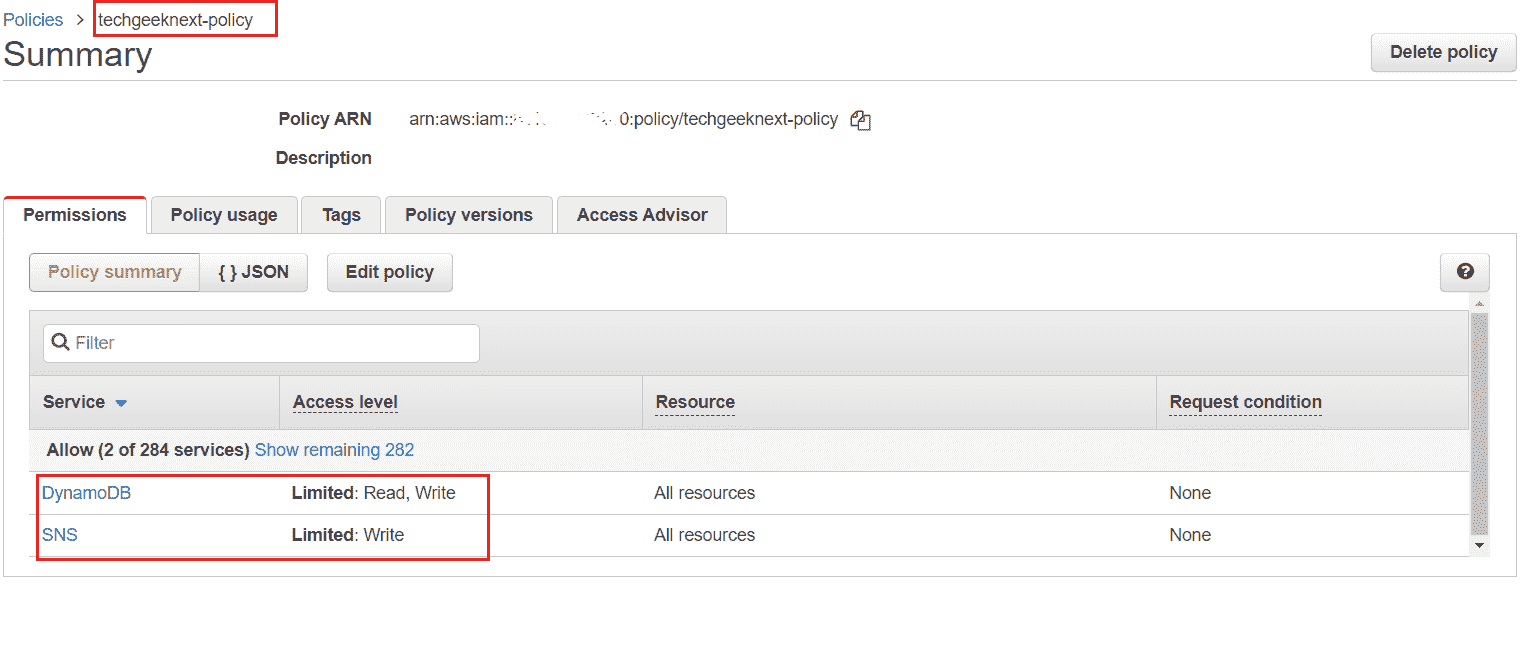The width and height of the screenshot is (1526, 650).
Task: Sort by the Service column arrow
Action: [121, 403]
